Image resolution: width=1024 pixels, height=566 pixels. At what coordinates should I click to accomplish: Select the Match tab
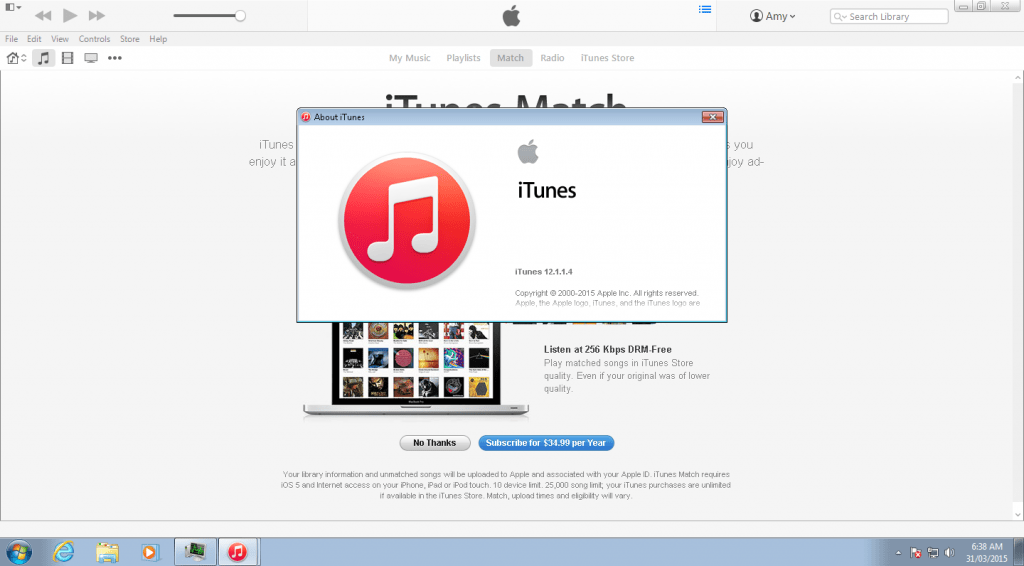coord(511,58)
